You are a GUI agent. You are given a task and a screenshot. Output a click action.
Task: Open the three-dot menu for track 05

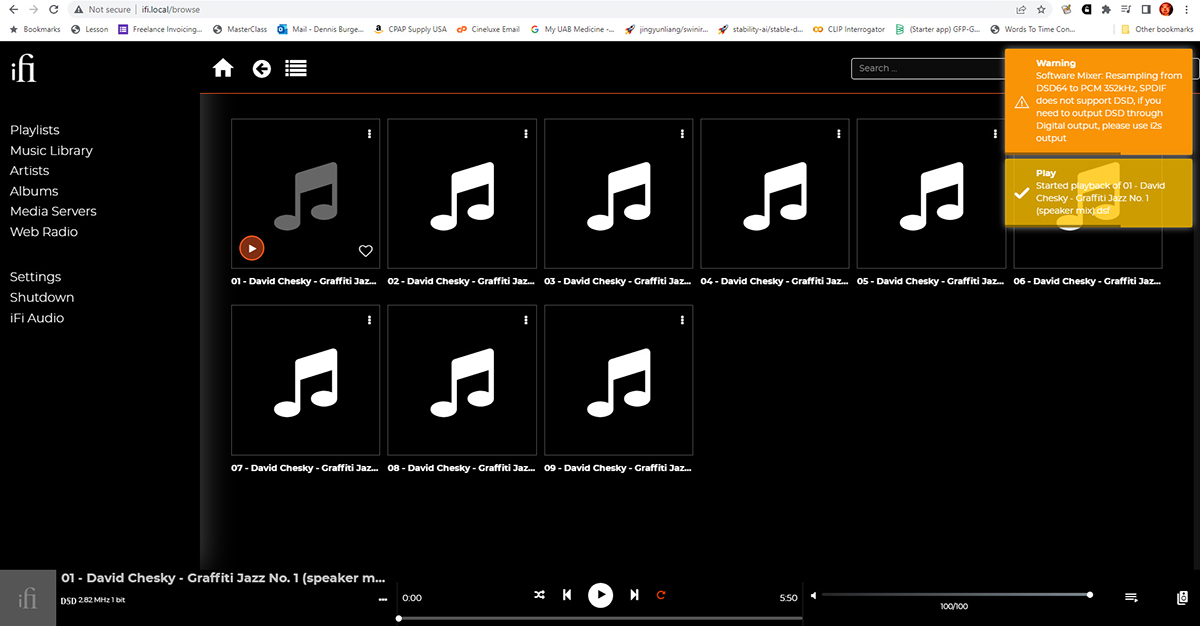(996, 134)
